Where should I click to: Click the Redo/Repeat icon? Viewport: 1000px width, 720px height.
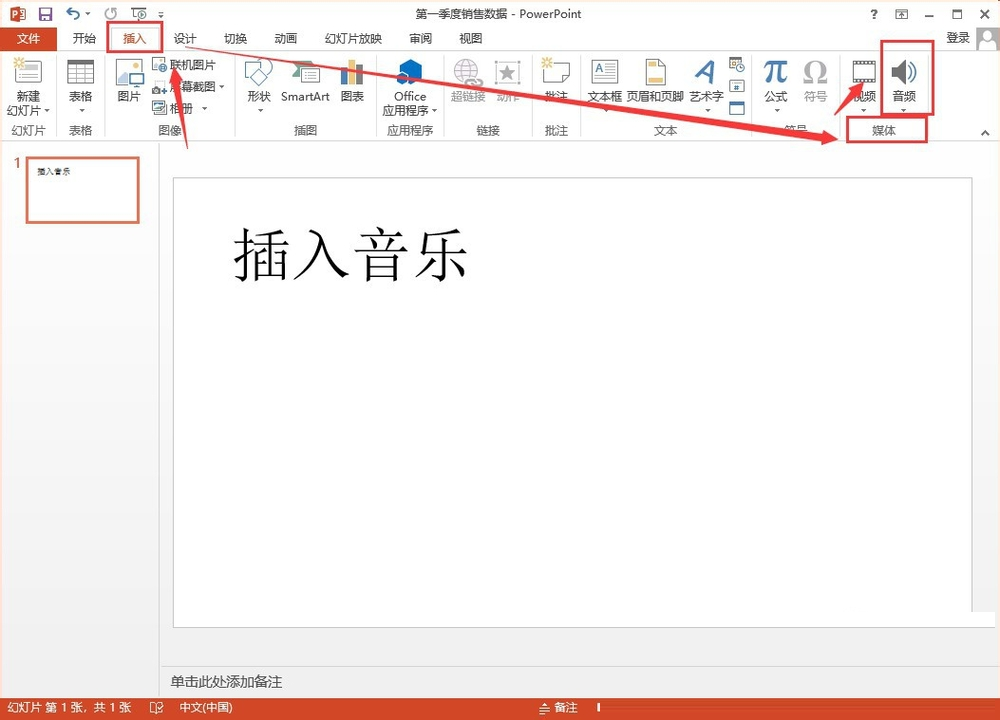pos(111,13)
